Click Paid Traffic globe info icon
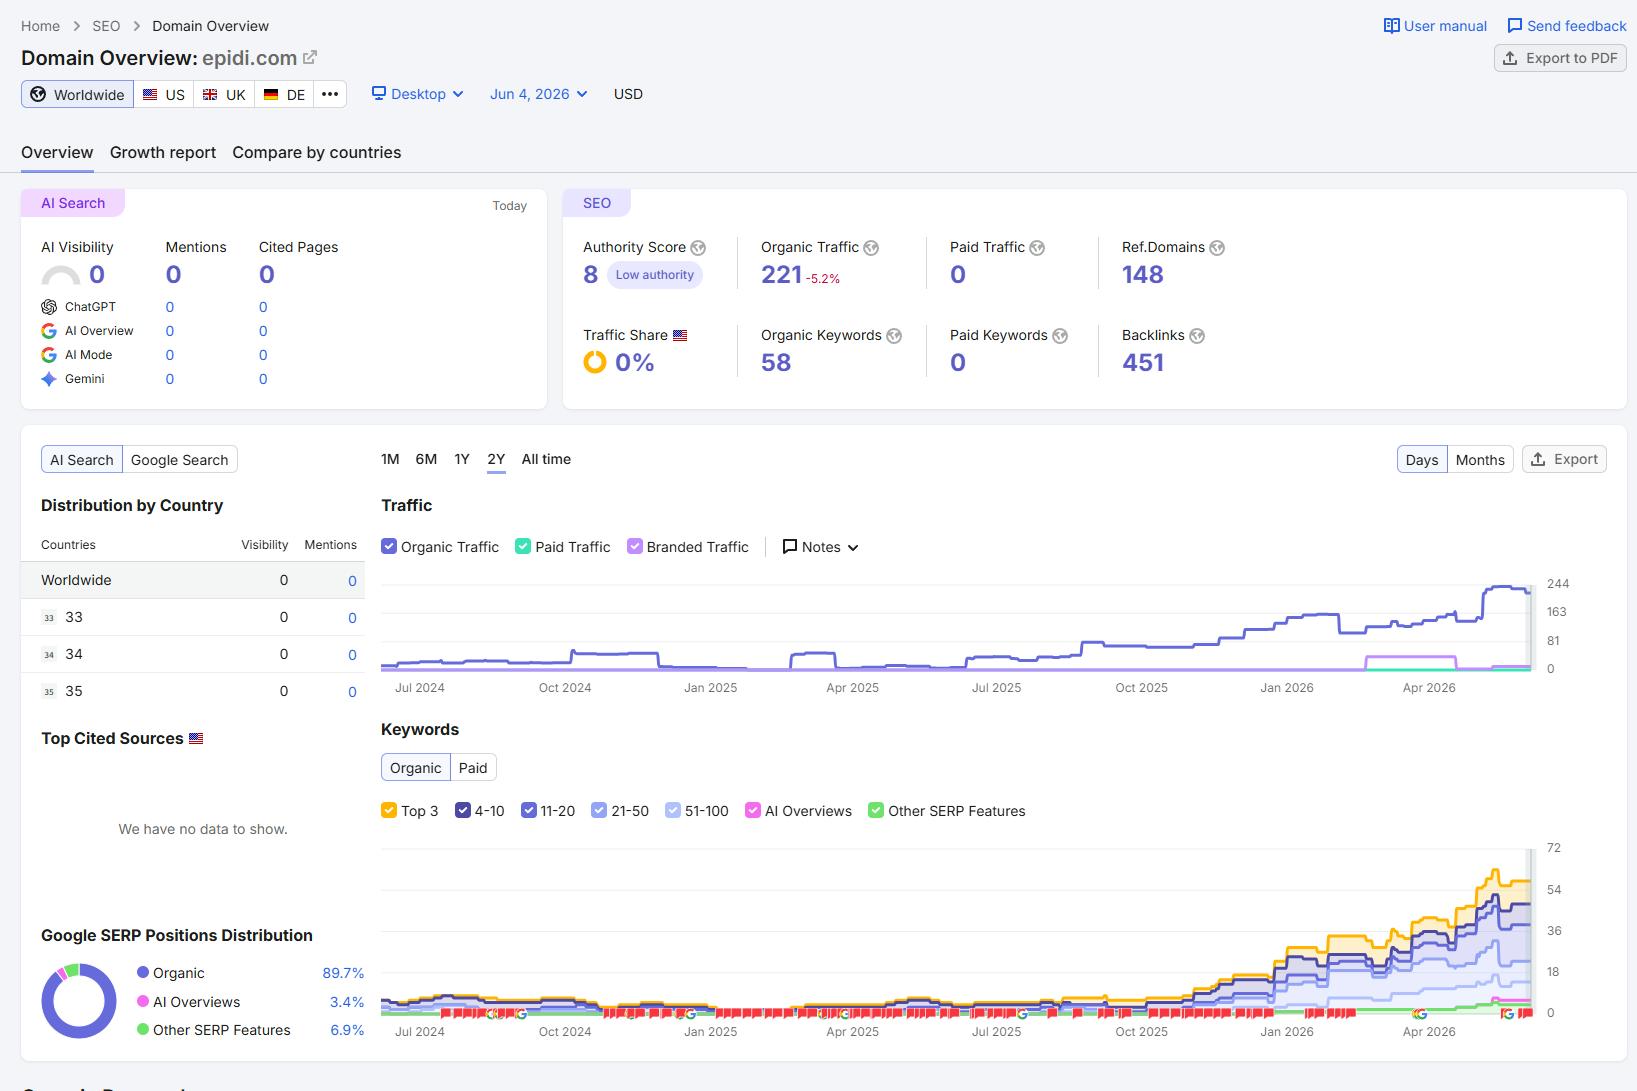Viewport: 1637px width, 1091px height. 1037,248
